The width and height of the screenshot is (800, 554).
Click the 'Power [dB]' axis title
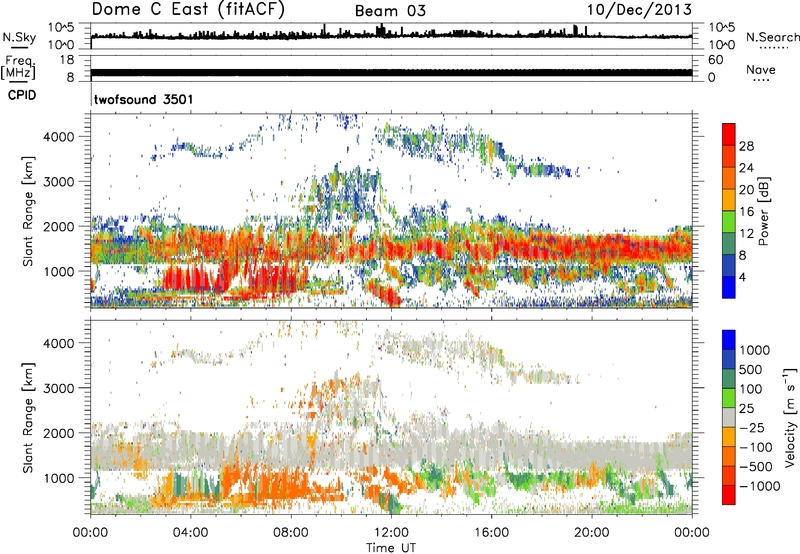pos(764,211)
